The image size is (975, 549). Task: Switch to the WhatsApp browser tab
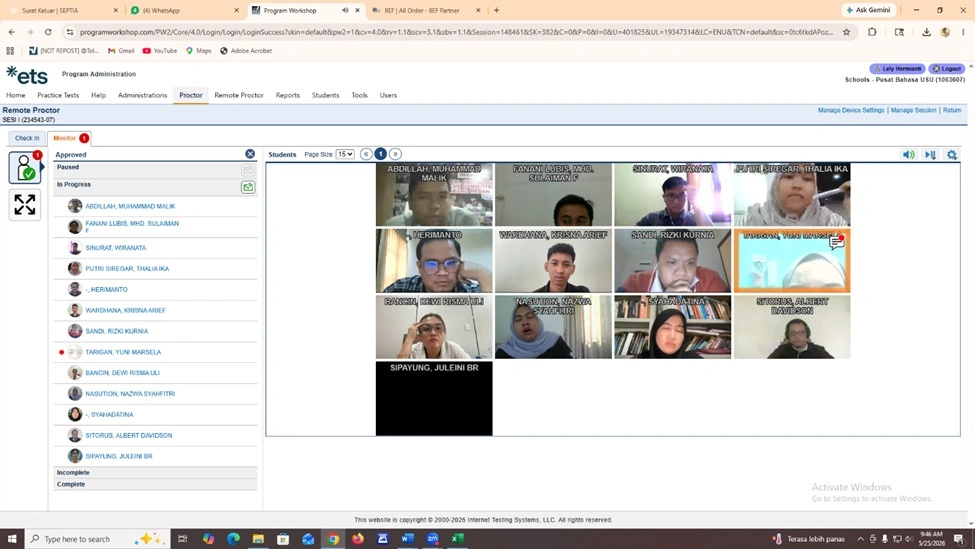[x=185, y=11]
